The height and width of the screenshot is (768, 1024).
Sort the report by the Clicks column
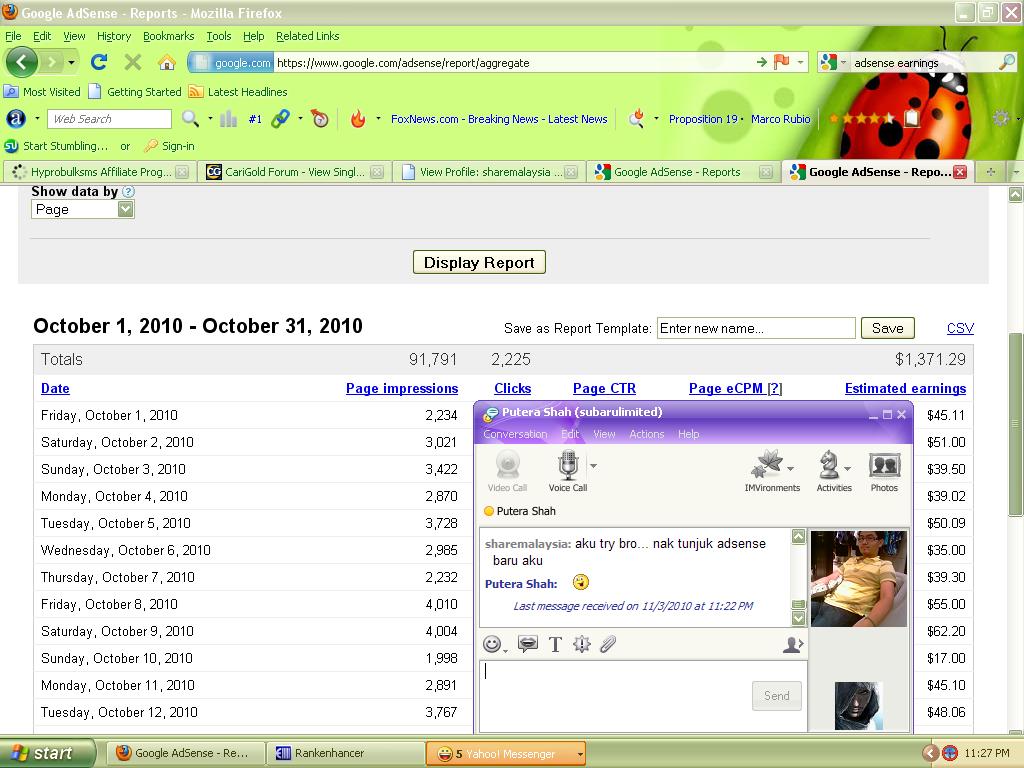513,389
